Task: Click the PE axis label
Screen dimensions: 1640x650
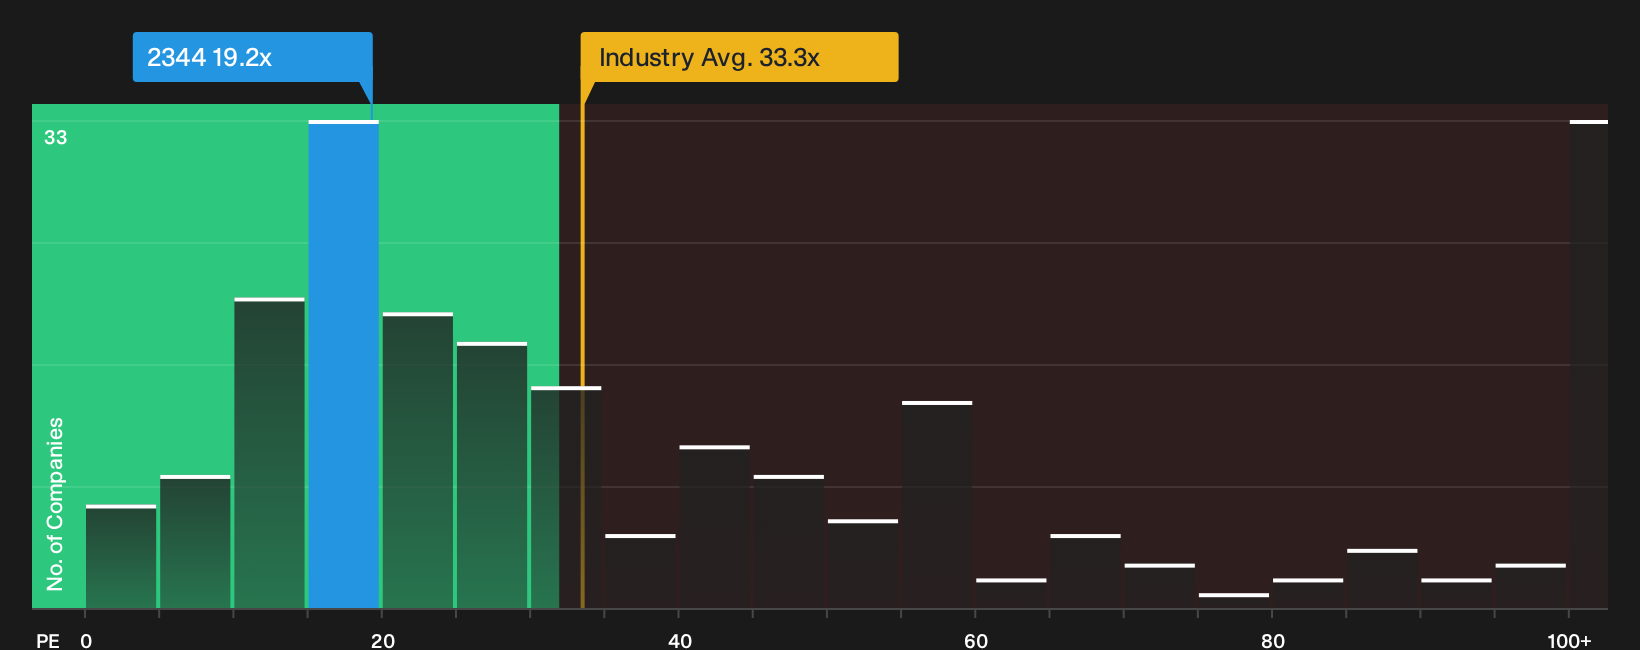Action: (x=48, y=641)
